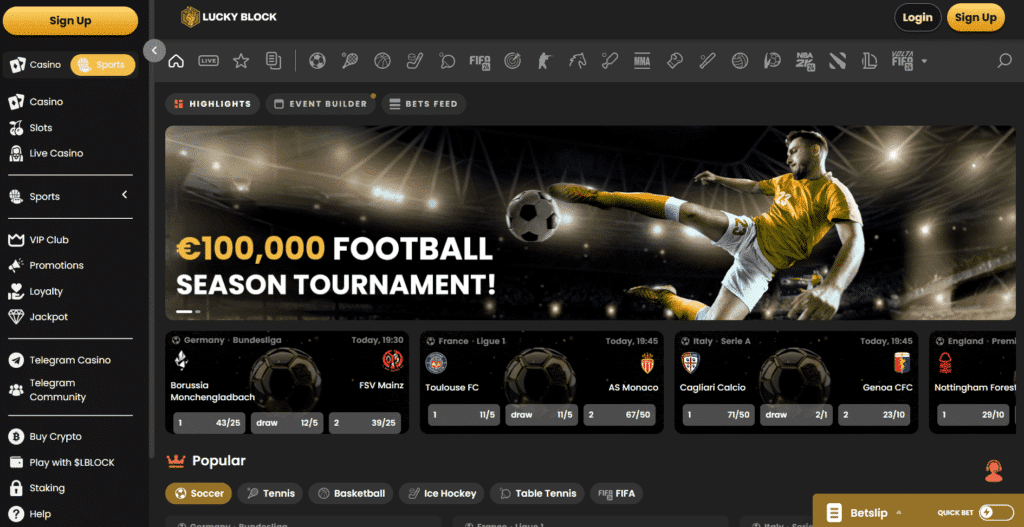Open the Home icon in sports toolbar
The image size is (1024, 527).
tap(176, 61)
